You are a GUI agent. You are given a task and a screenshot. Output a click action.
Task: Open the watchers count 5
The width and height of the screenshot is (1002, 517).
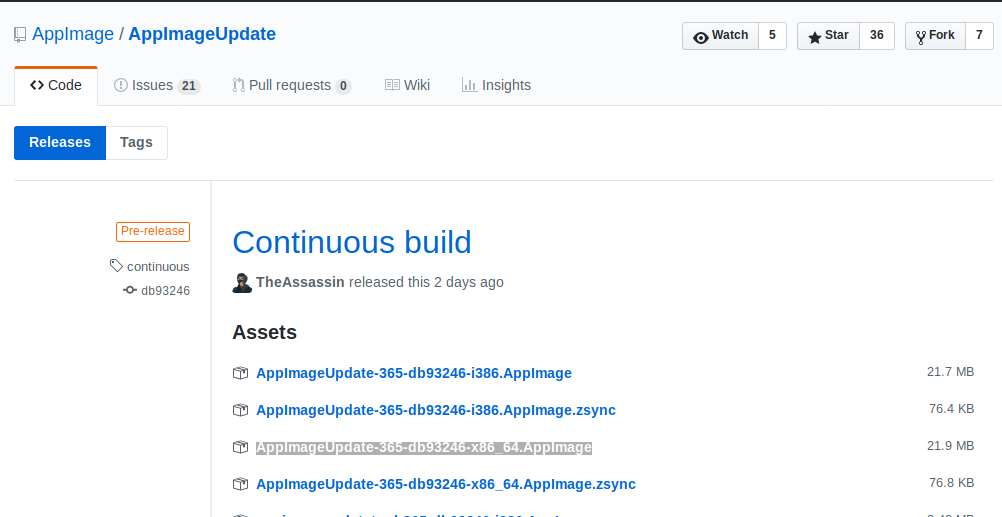tap(772, 36)
